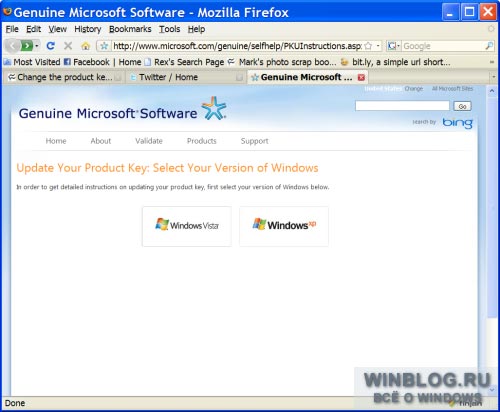The image size is (500, 412).
Task: Click the scroll up arrow
Action: coord(492,91)
